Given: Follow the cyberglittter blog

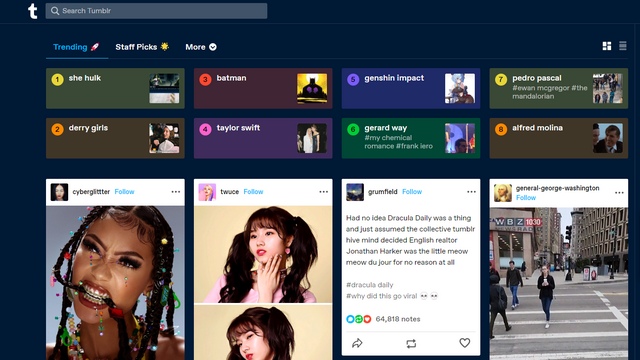Looking at the screenshot, I should click(124, 192).
